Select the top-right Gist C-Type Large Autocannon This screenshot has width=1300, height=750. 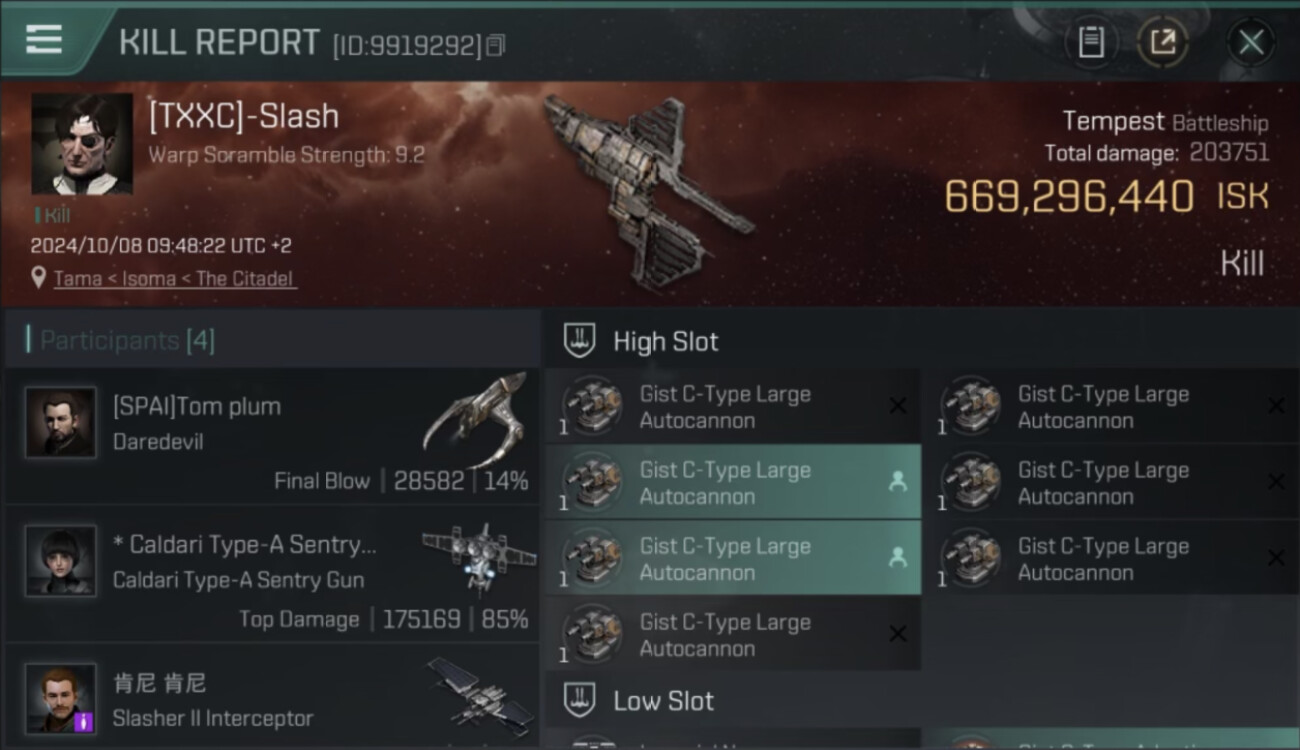pyautogui.click(x=1112, y=406)
